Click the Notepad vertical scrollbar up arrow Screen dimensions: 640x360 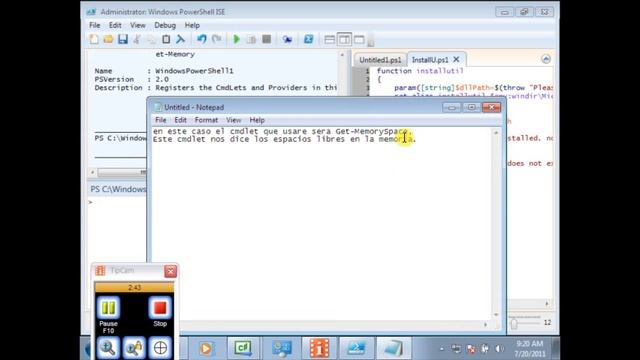[496, 133]
